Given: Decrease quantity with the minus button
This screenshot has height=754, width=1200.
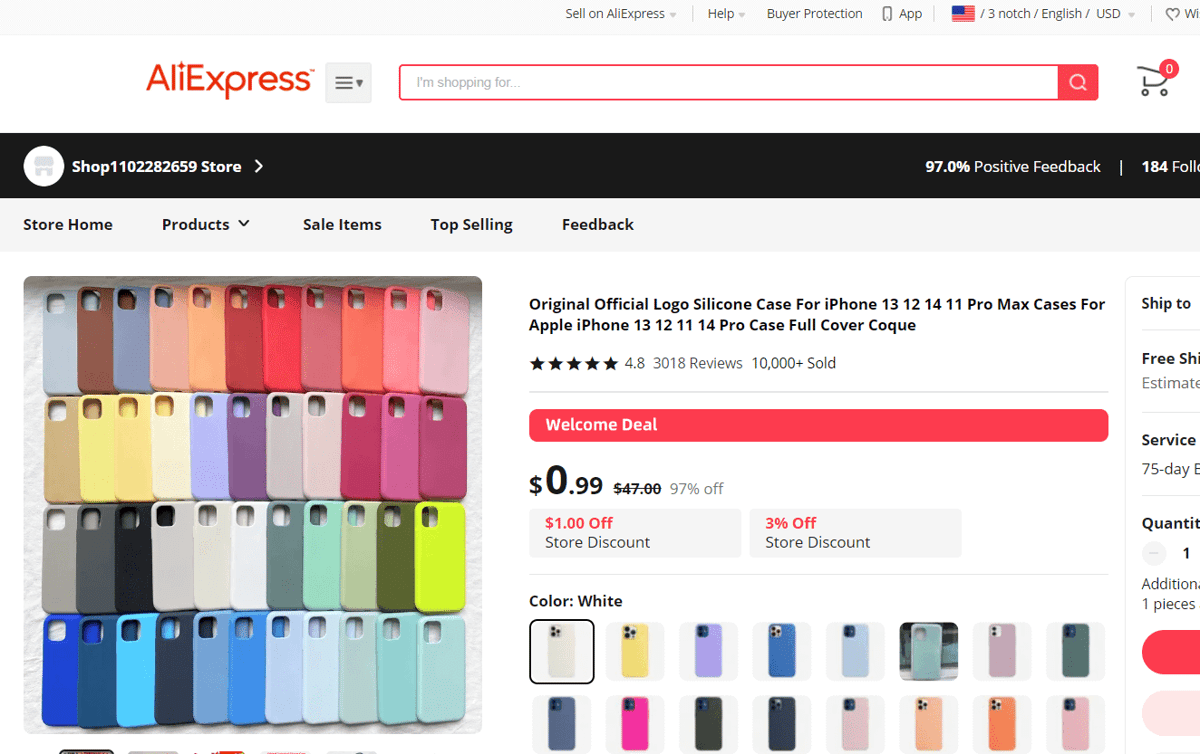Looking at the screenshot, I should pyautogui.click(x=1154, y=553).
